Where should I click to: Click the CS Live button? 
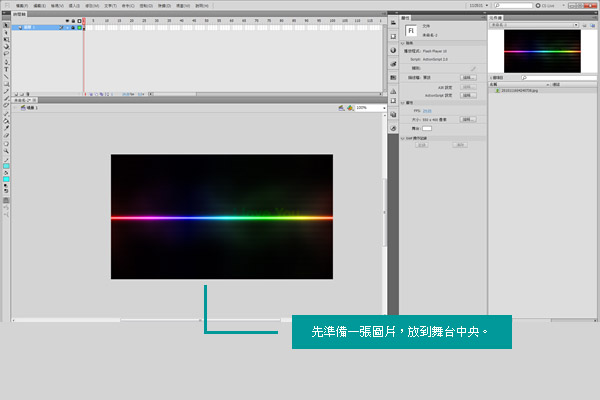click(x=545, y=5)
